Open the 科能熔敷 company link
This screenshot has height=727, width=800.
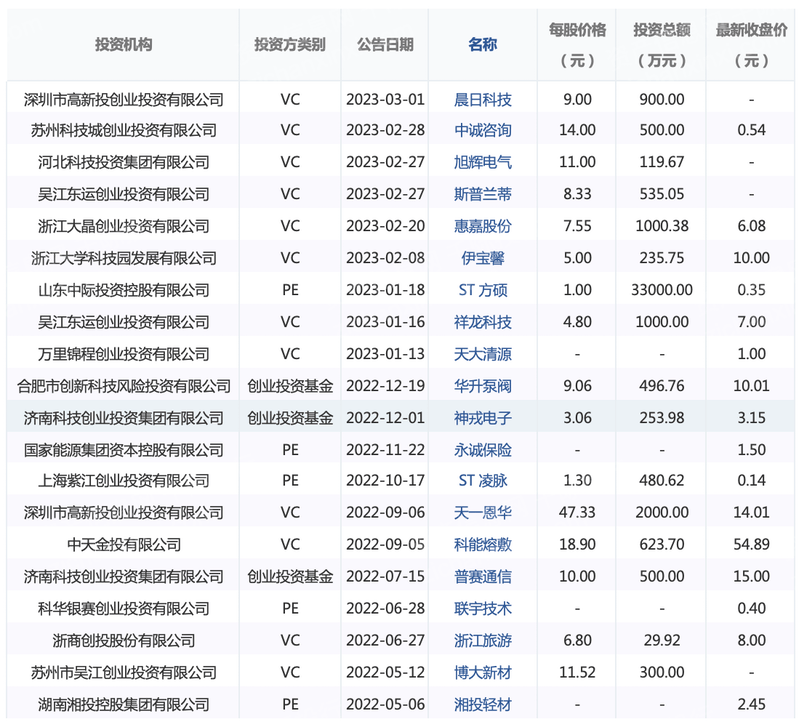coord(483,544)
